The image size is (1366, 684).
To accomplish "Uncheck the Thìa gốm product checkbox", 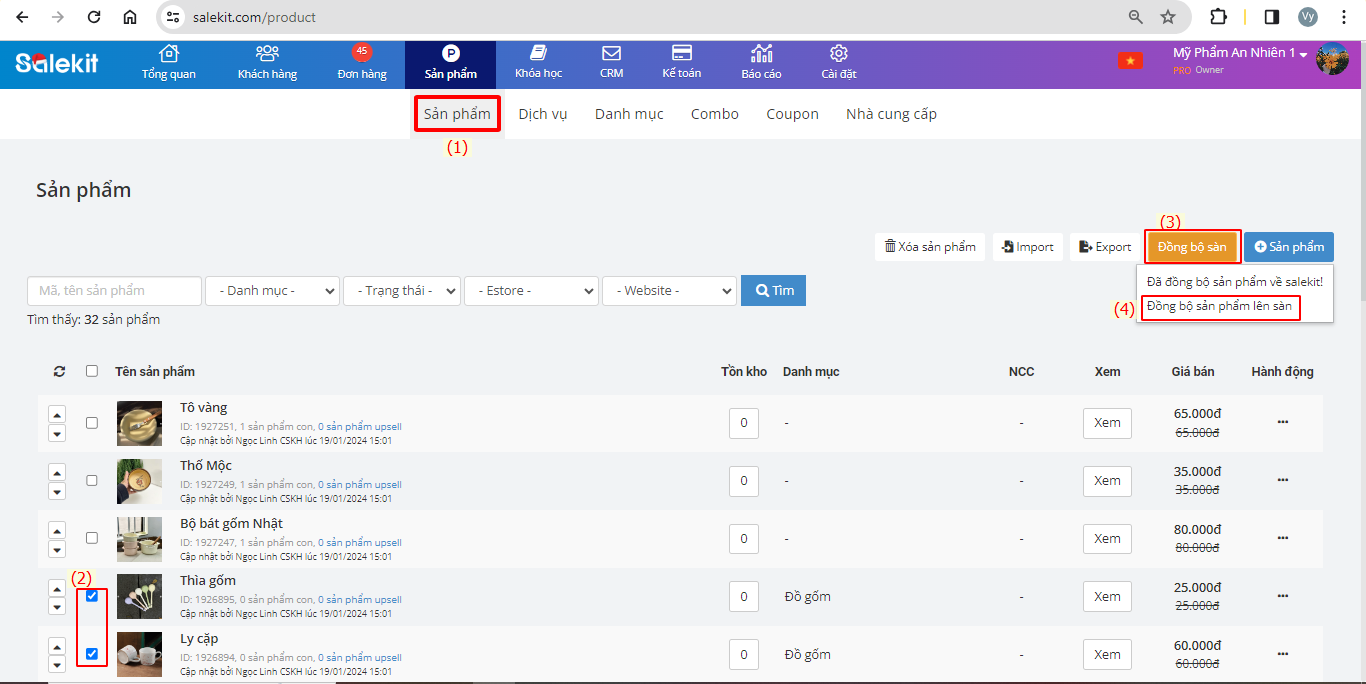I will pos(92,596).
